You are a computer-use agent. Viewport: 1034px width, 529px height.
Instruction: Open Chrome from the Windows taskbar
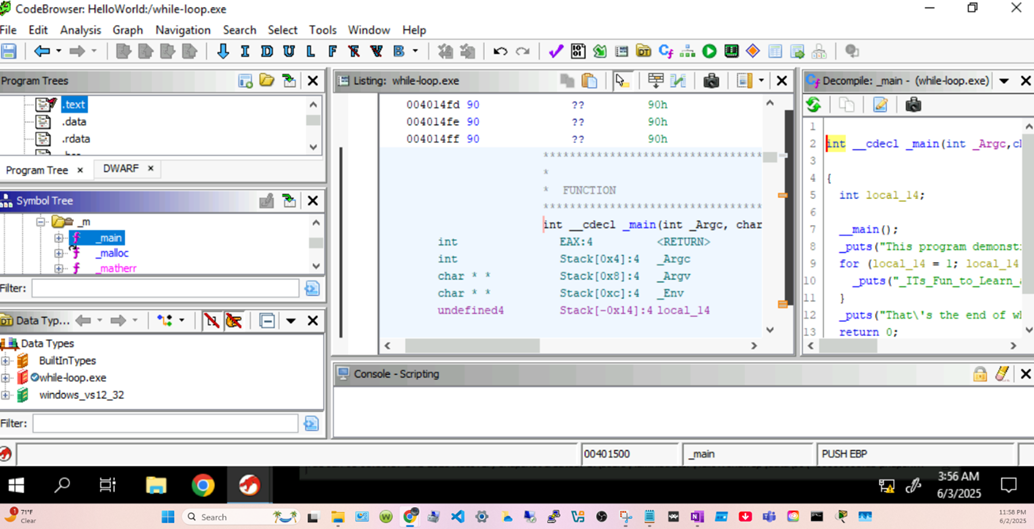point(203,485)
